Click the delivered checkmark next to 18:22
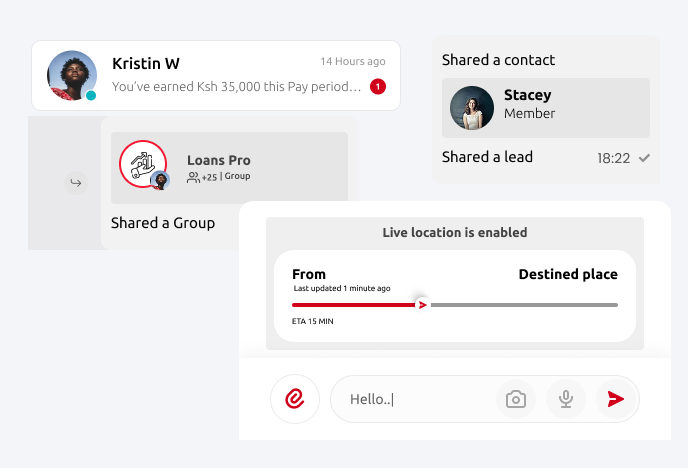This screenshot has width=688, height=468. pos(645,158)
